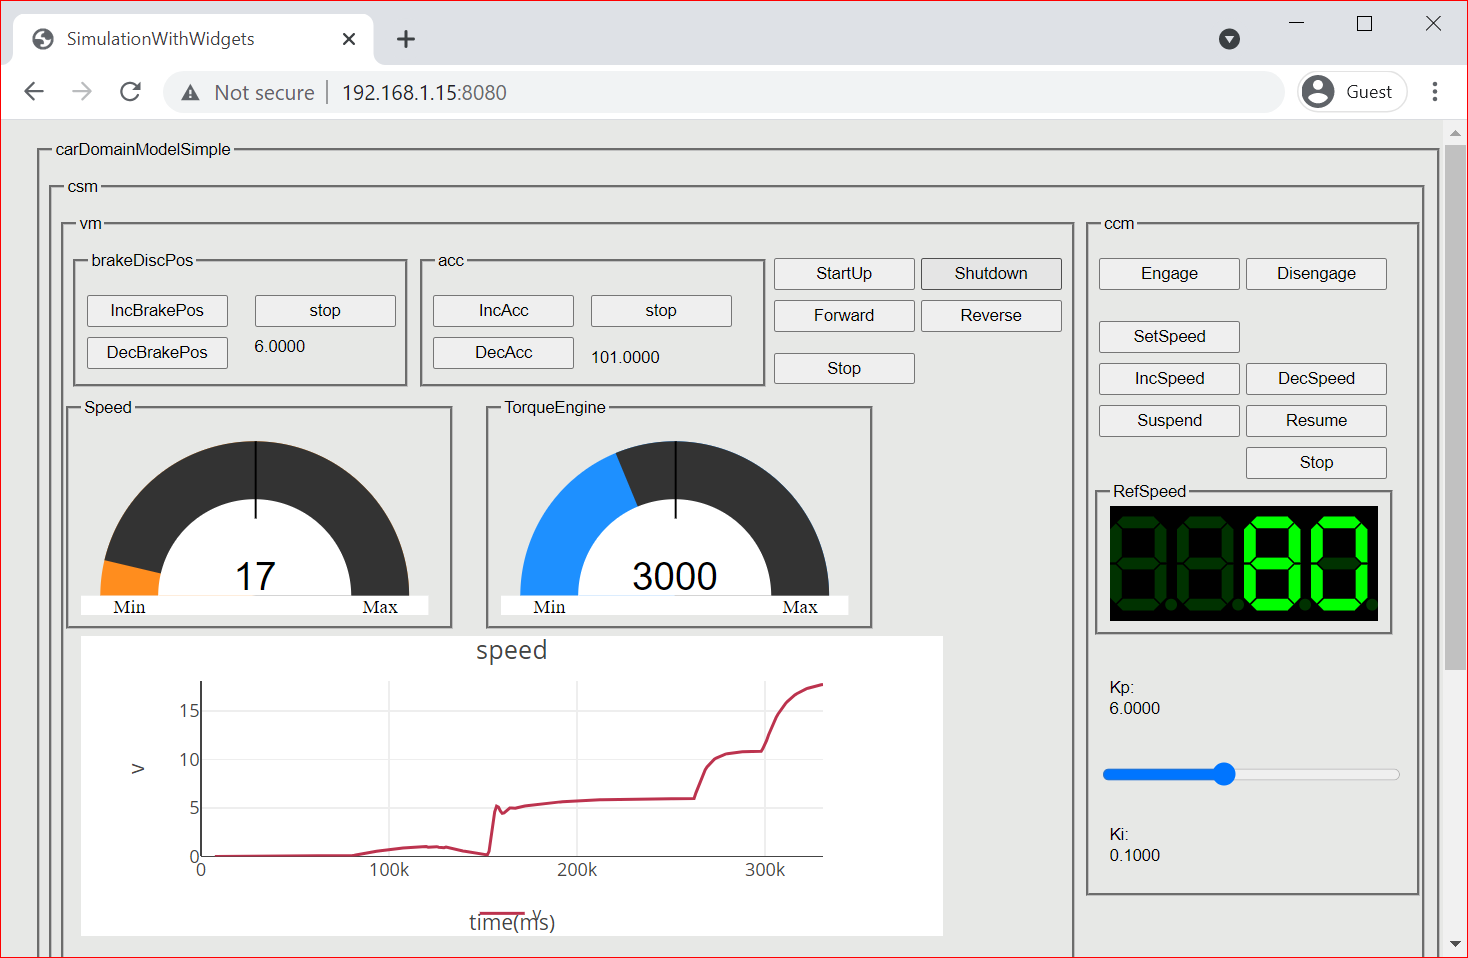Viewport: 1468px width, 958px height.
Task: Click the page scrollbar down arrow
Action: click(1455, 944)
